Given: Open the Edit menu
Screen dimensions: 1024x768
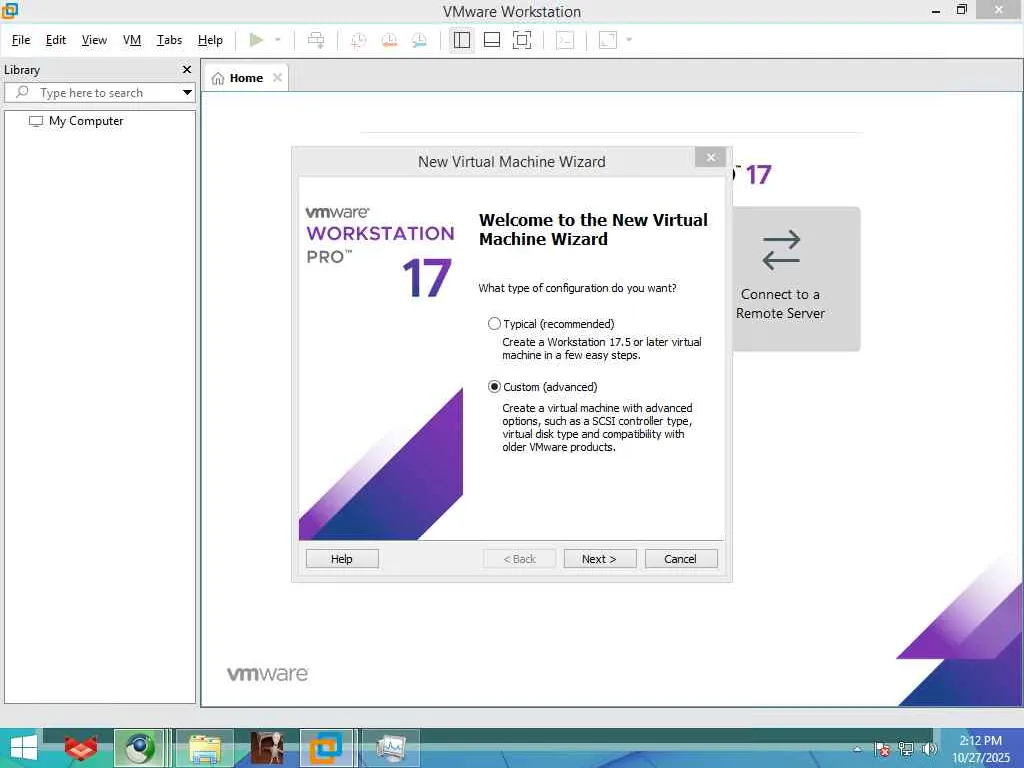Looking at the screenshot, I should click(56, 40).
